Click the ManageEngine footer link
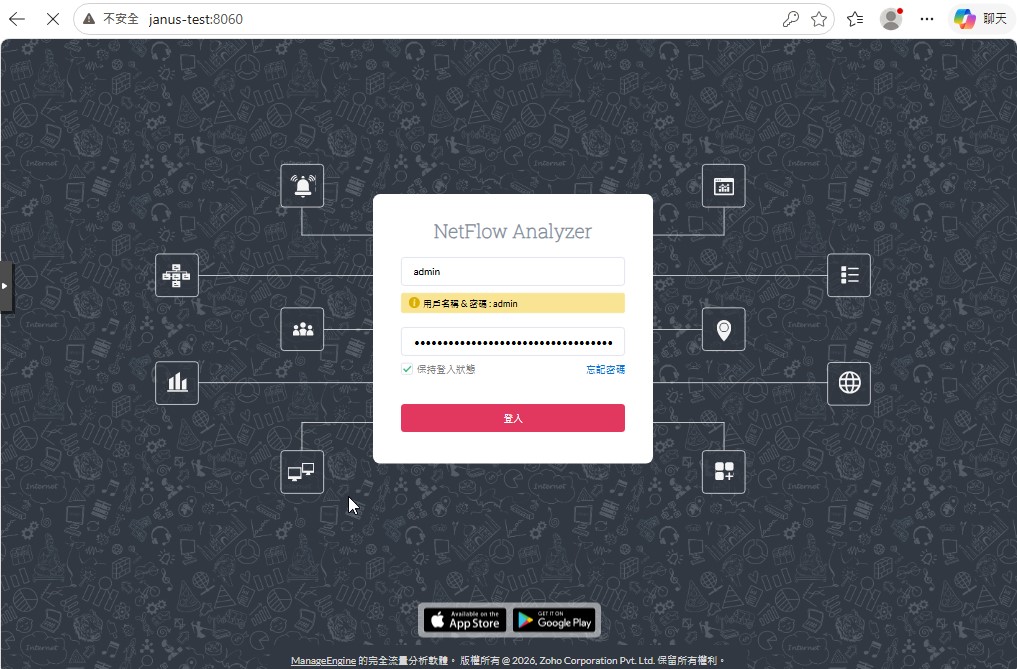1017x669 pixels. (x=323, y=661)
